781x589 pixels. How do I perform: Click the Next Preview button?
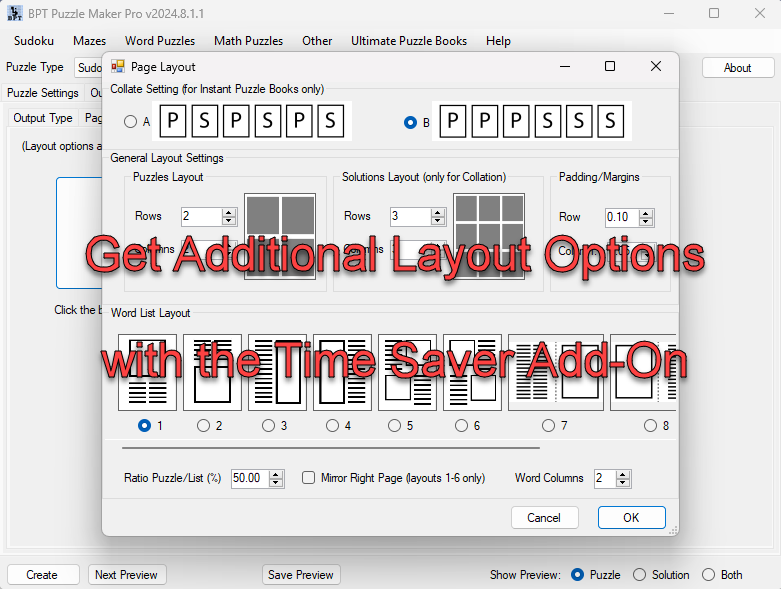pos(127,575)
